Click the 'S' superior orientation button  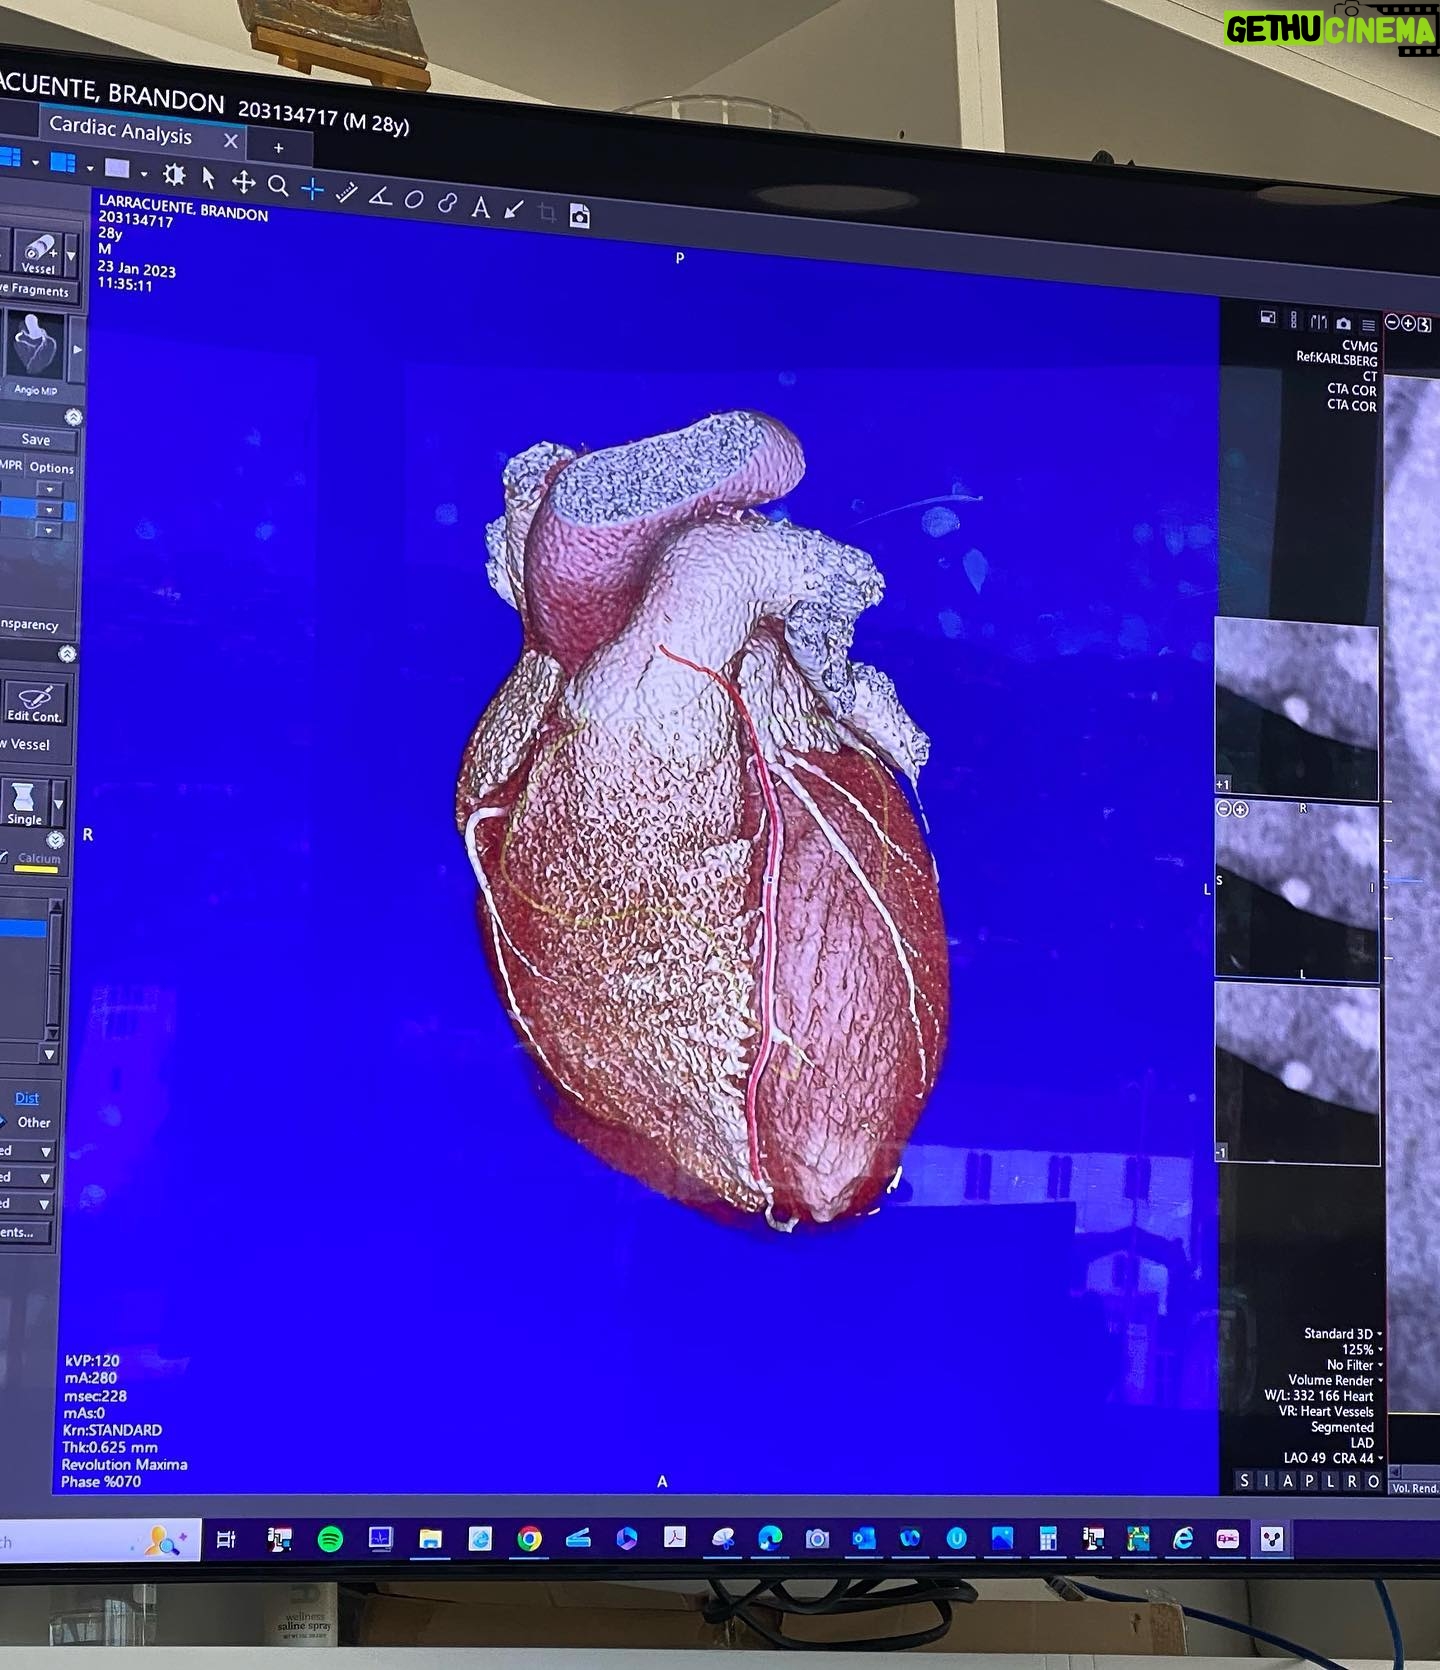click(x=1244, y=1481)
